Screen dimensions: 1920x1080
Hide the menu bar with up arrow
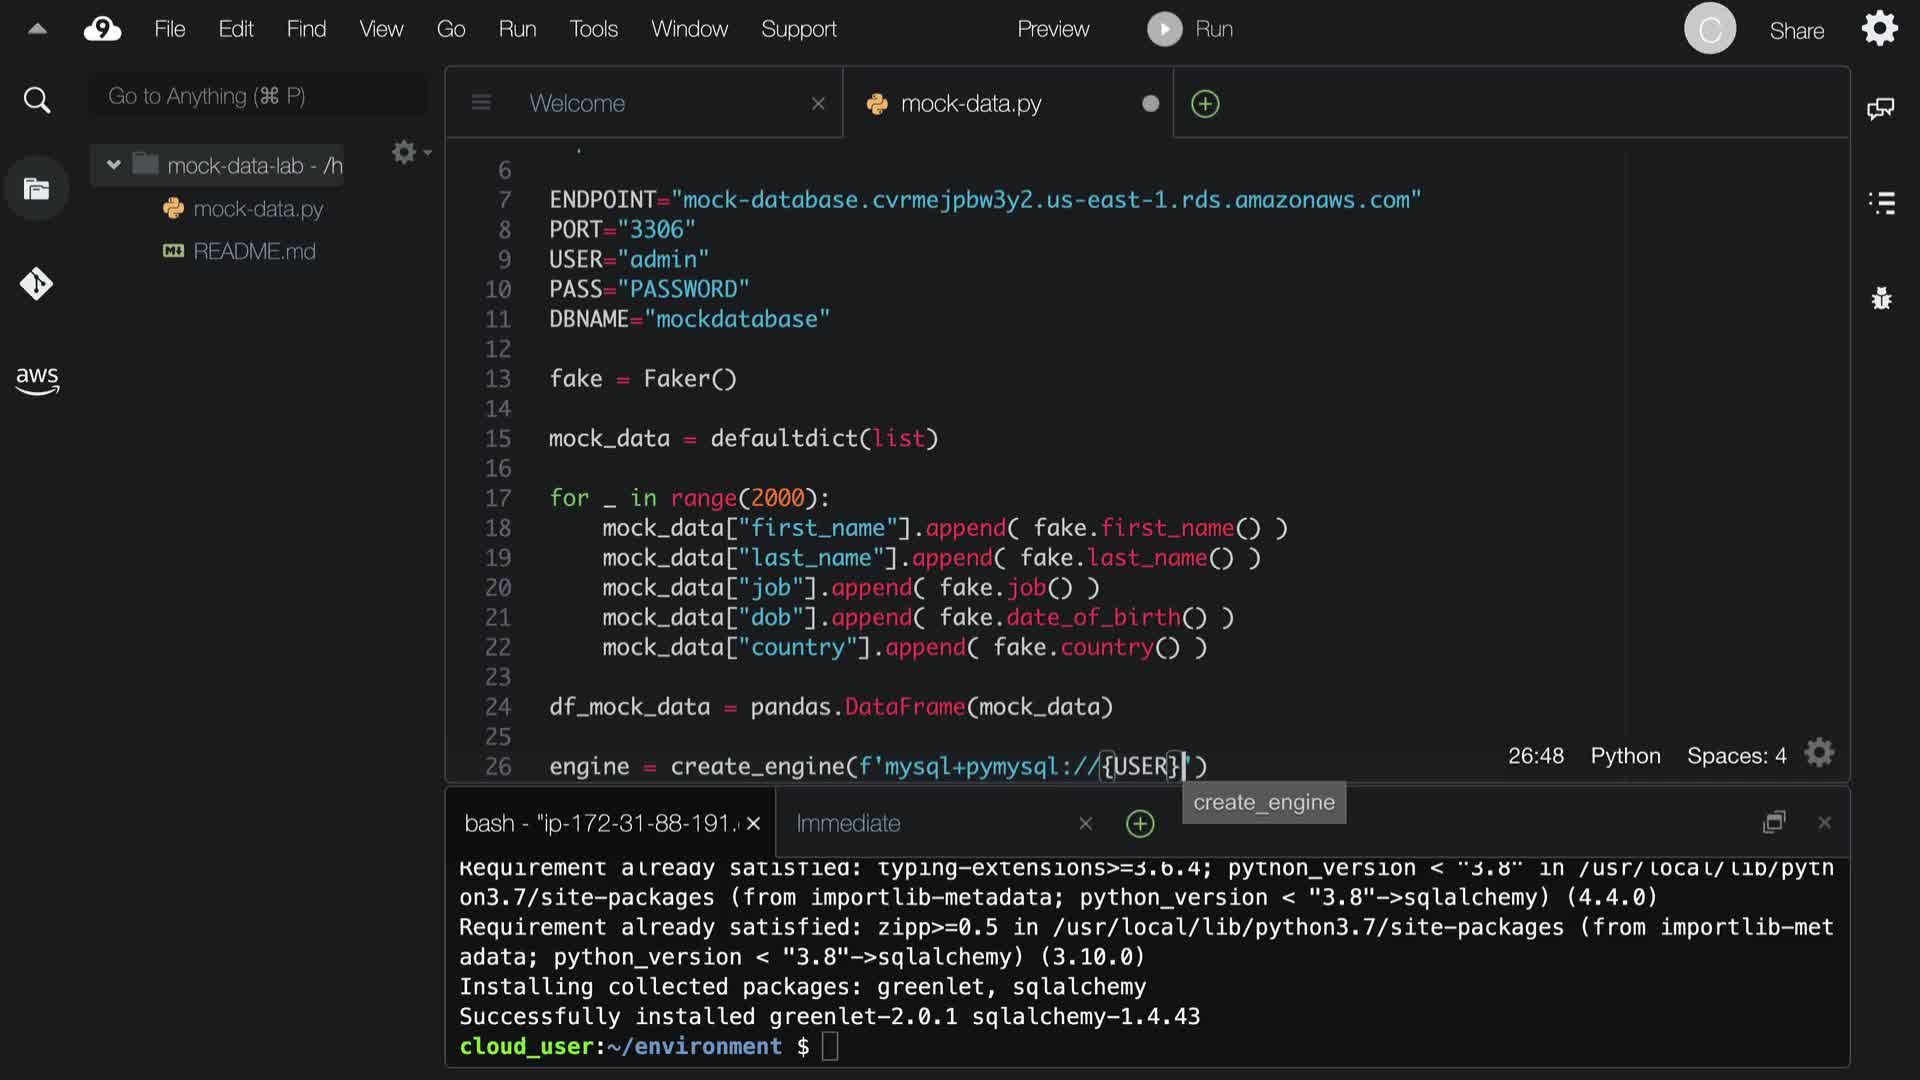tap(37, 29)
